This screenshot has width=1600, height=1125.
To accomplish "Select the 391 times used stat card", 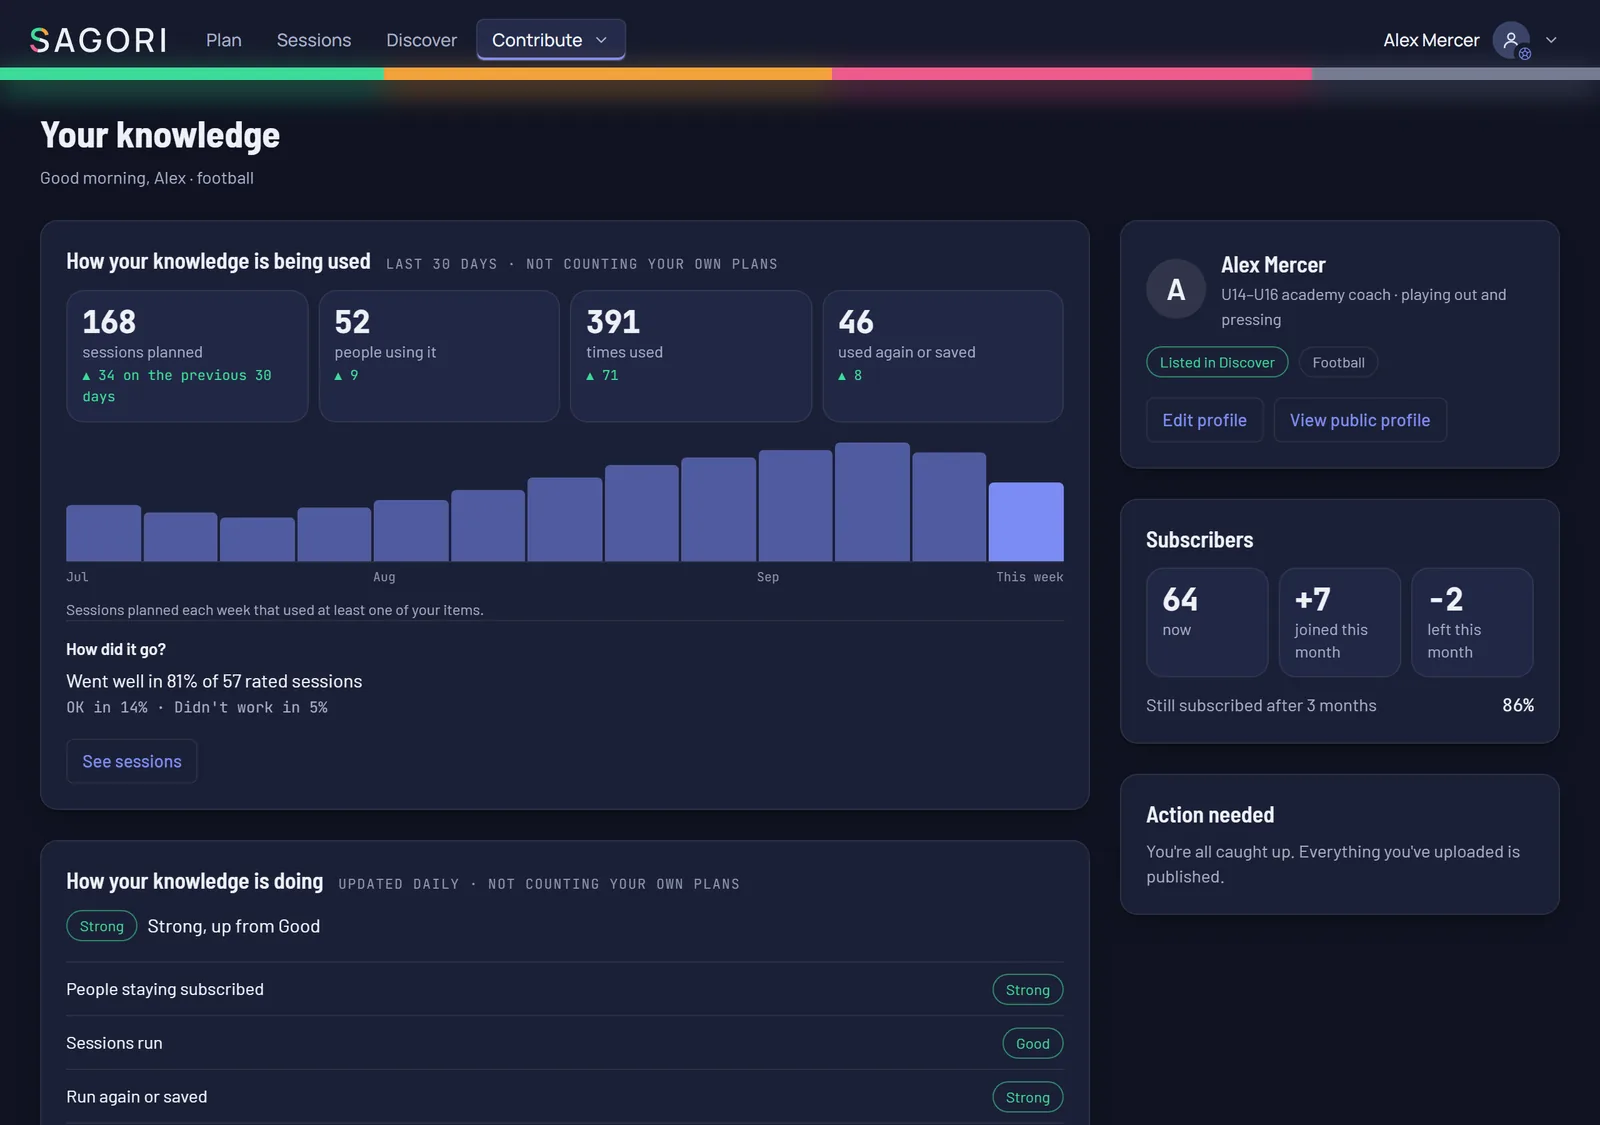I will (691, 356).
